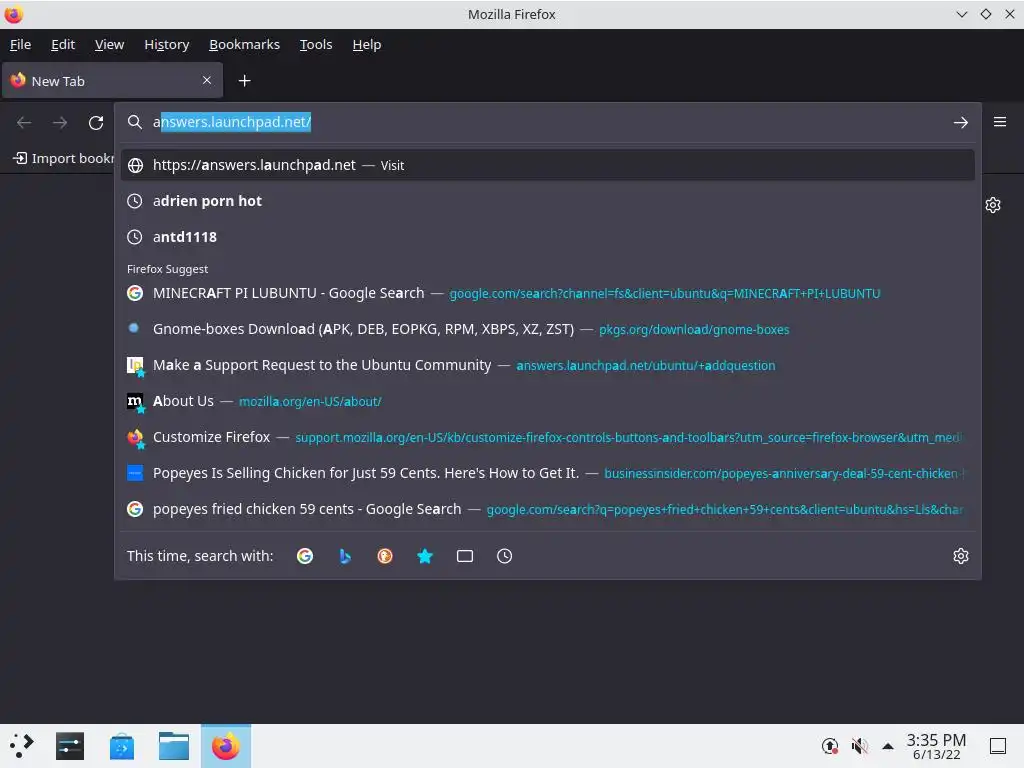Viewport: 1024px width, 768px height.
Task: Click the Go arrow in address bar
Action: coord(960,122)
